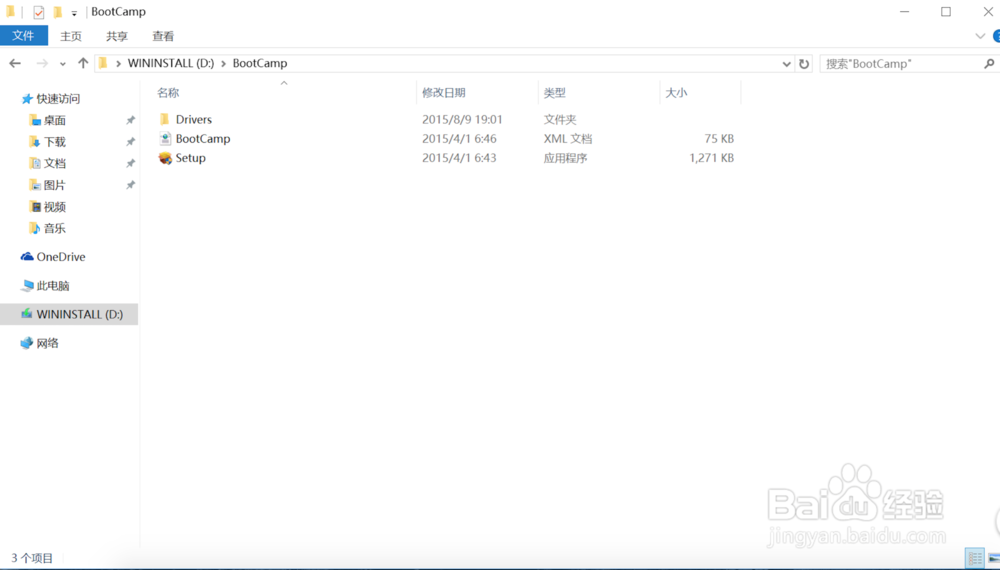This screenshot has width=1000, height=570.
Task: Select the Drivers folder name
Action: coord(194,119)
